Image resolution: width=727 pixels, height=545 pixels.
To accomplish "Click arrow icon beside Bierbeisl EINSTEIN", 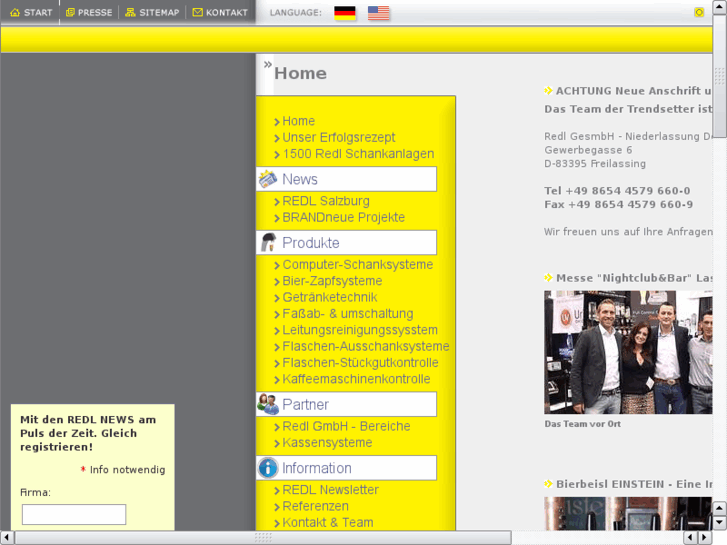I will tap(548, 484).
